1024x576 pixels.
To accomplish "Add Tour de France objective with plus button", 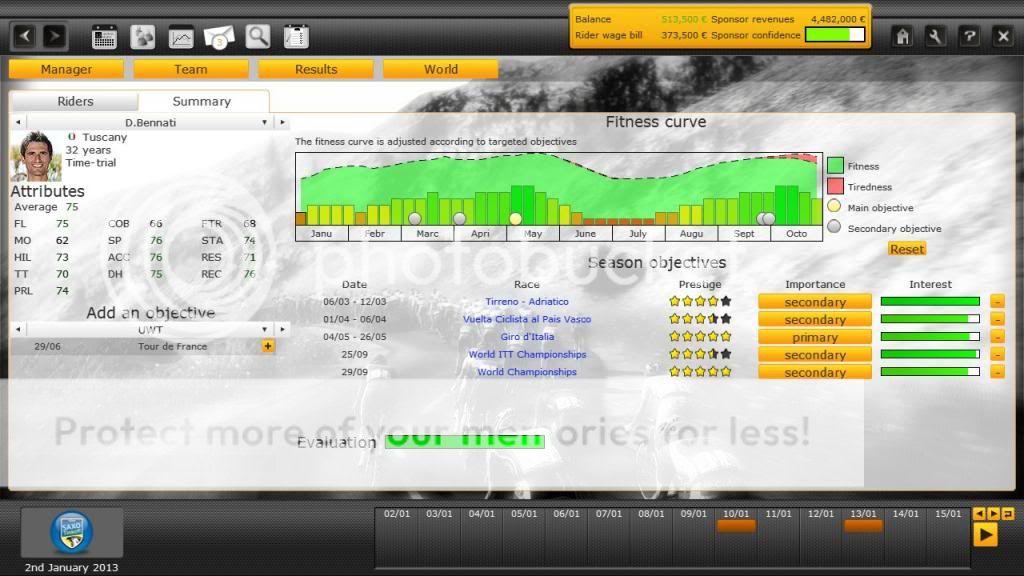I will [267, 346].
